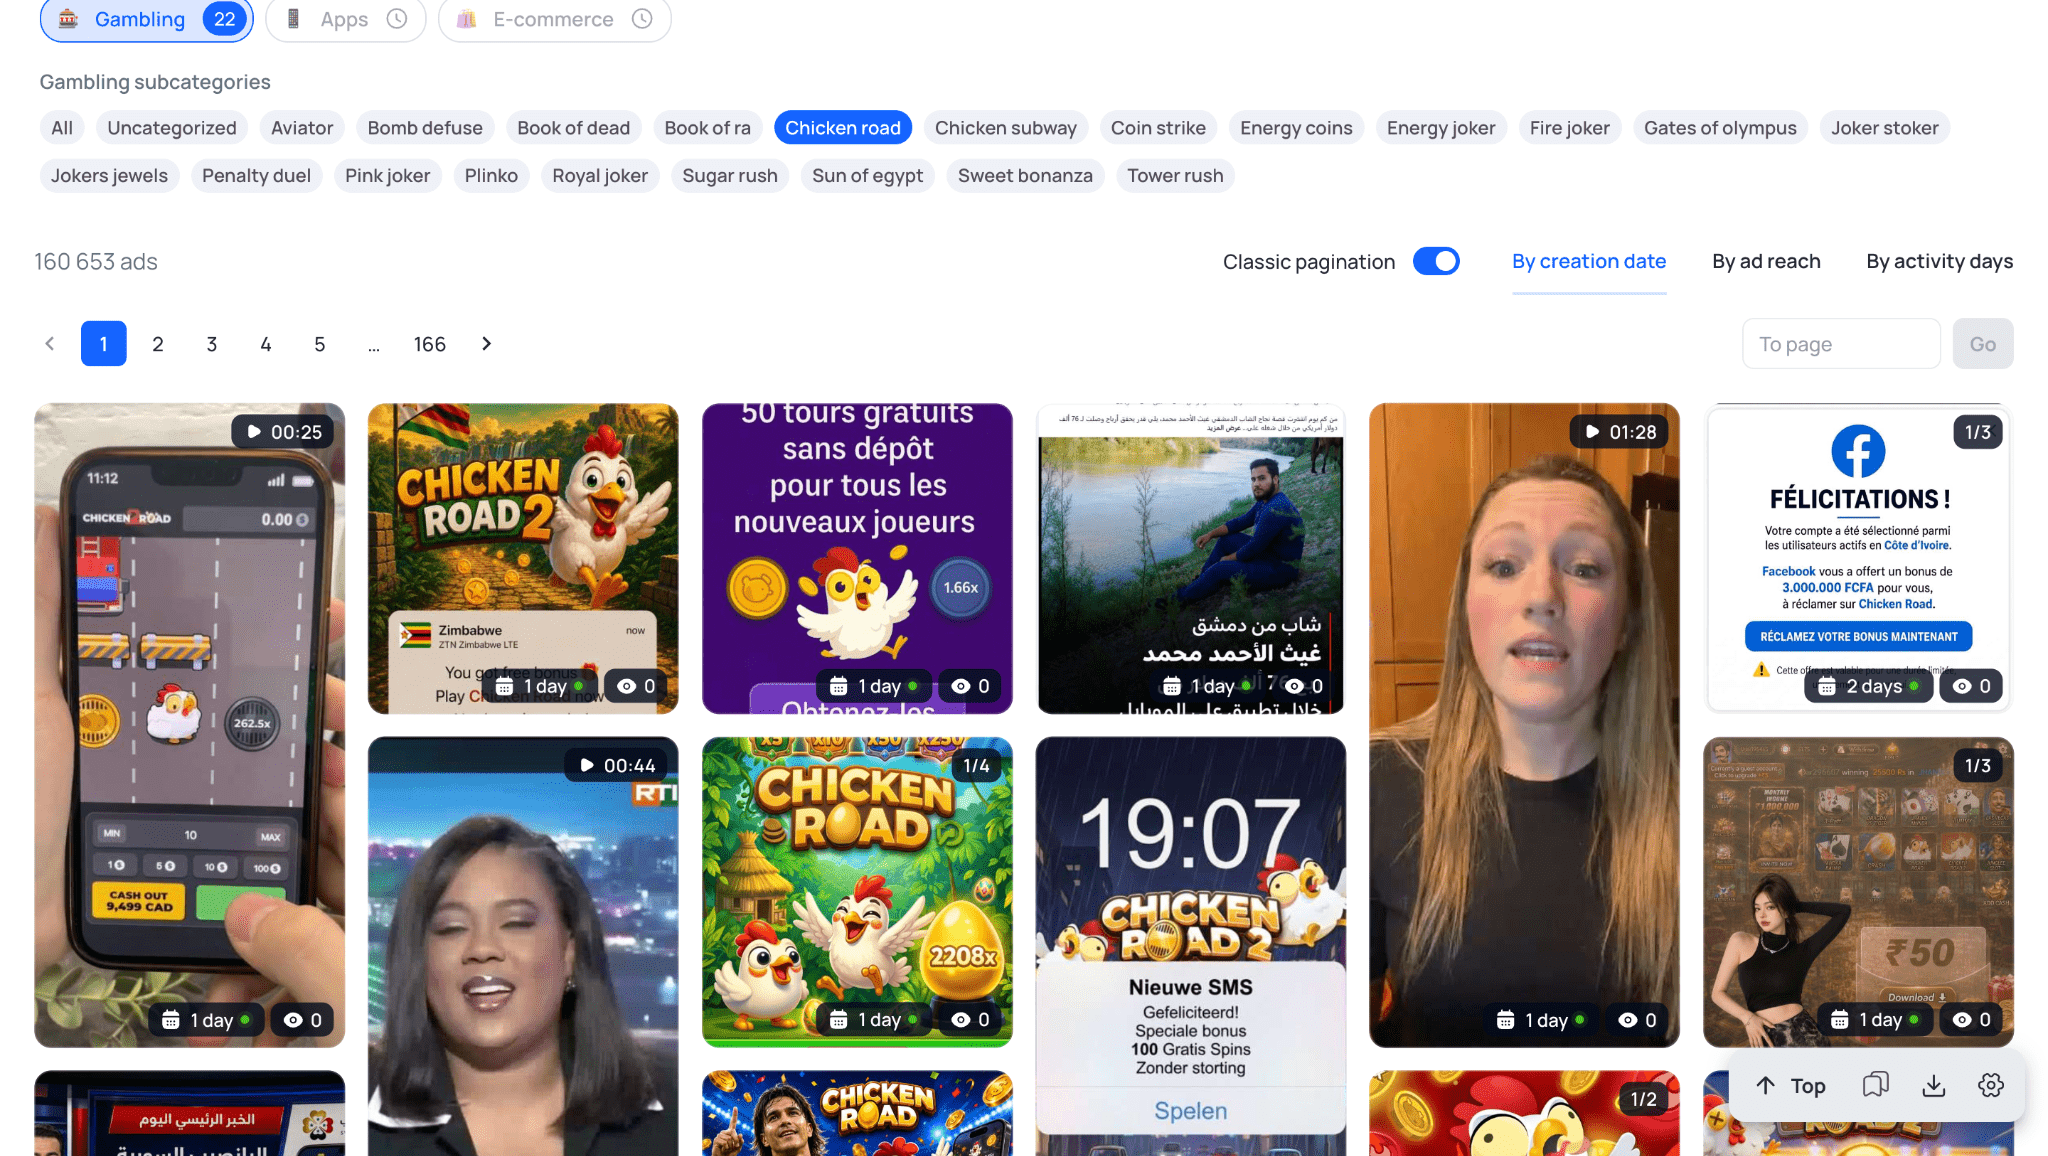Filter by Uncategorized subcategory
The image size is (2048, 1156).
[172, 128]
